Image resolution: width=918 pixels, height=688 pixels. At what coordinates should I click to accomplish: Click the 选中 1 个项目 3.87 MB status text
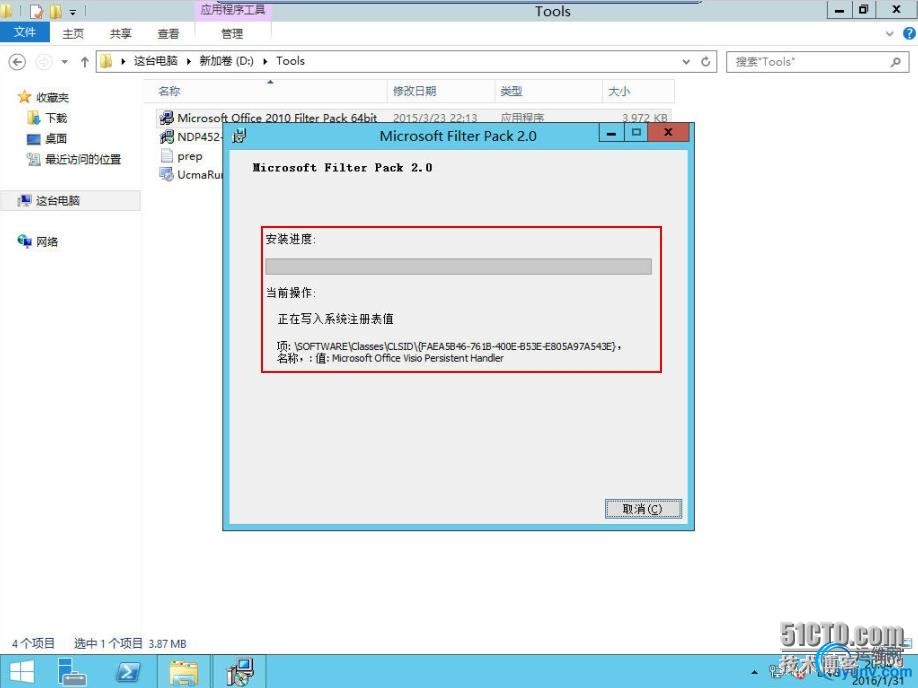click(130, 643)
